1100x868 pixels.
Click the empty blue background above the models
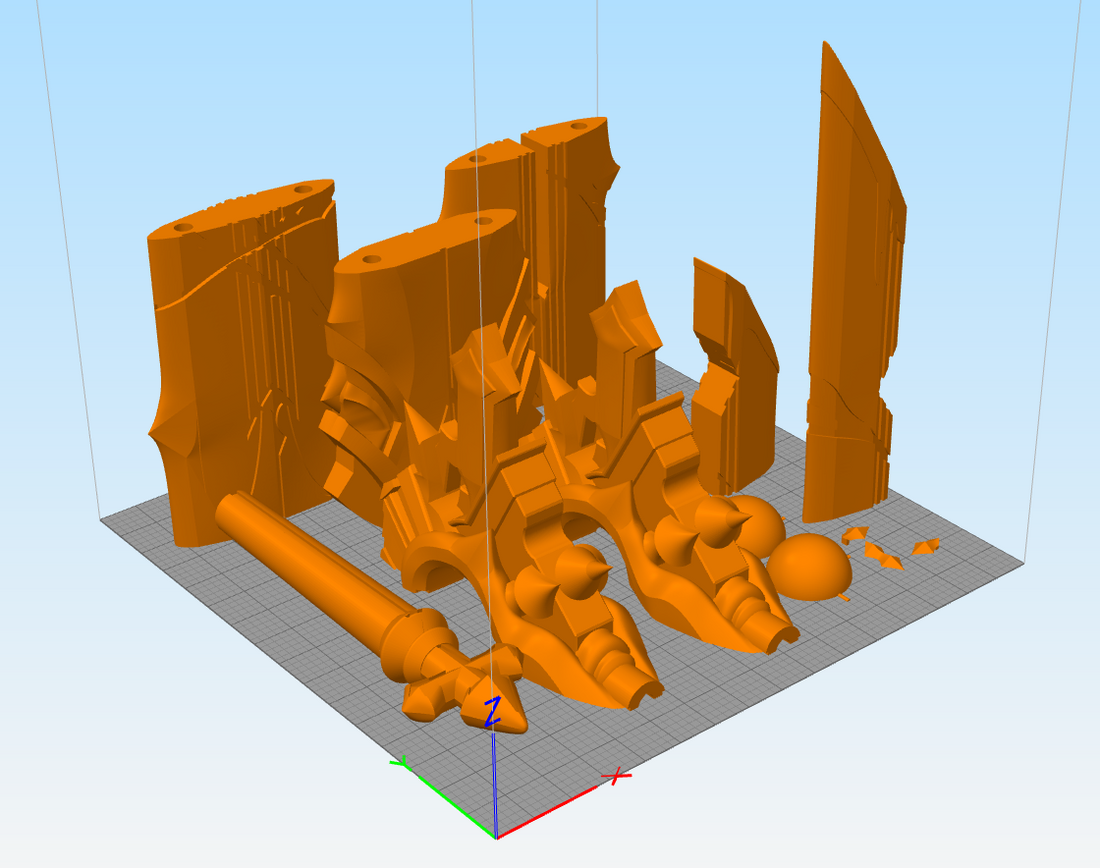[300, 80]
